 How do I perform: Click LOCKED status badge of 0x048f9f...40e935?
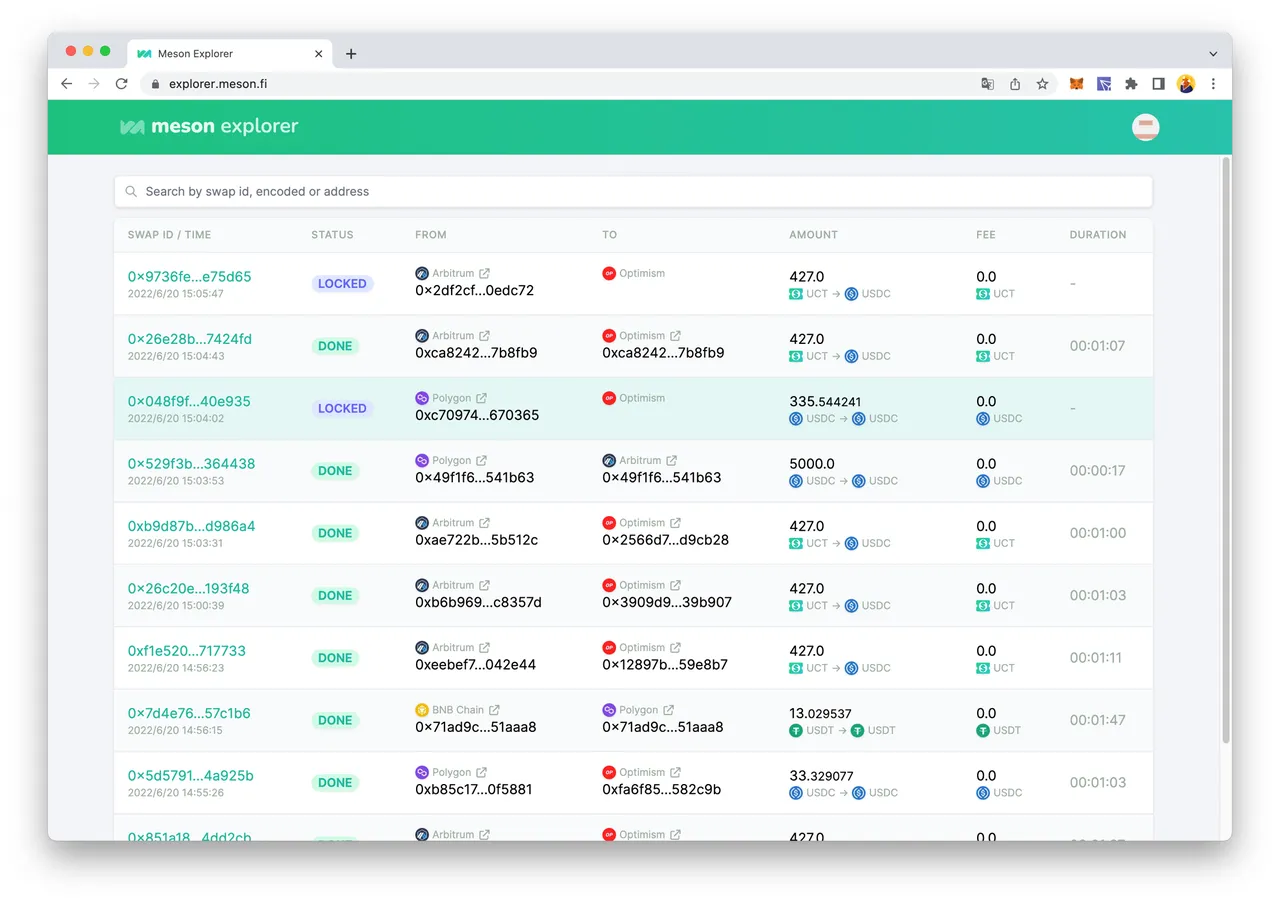pyautogui.click(x=342, y=408)
